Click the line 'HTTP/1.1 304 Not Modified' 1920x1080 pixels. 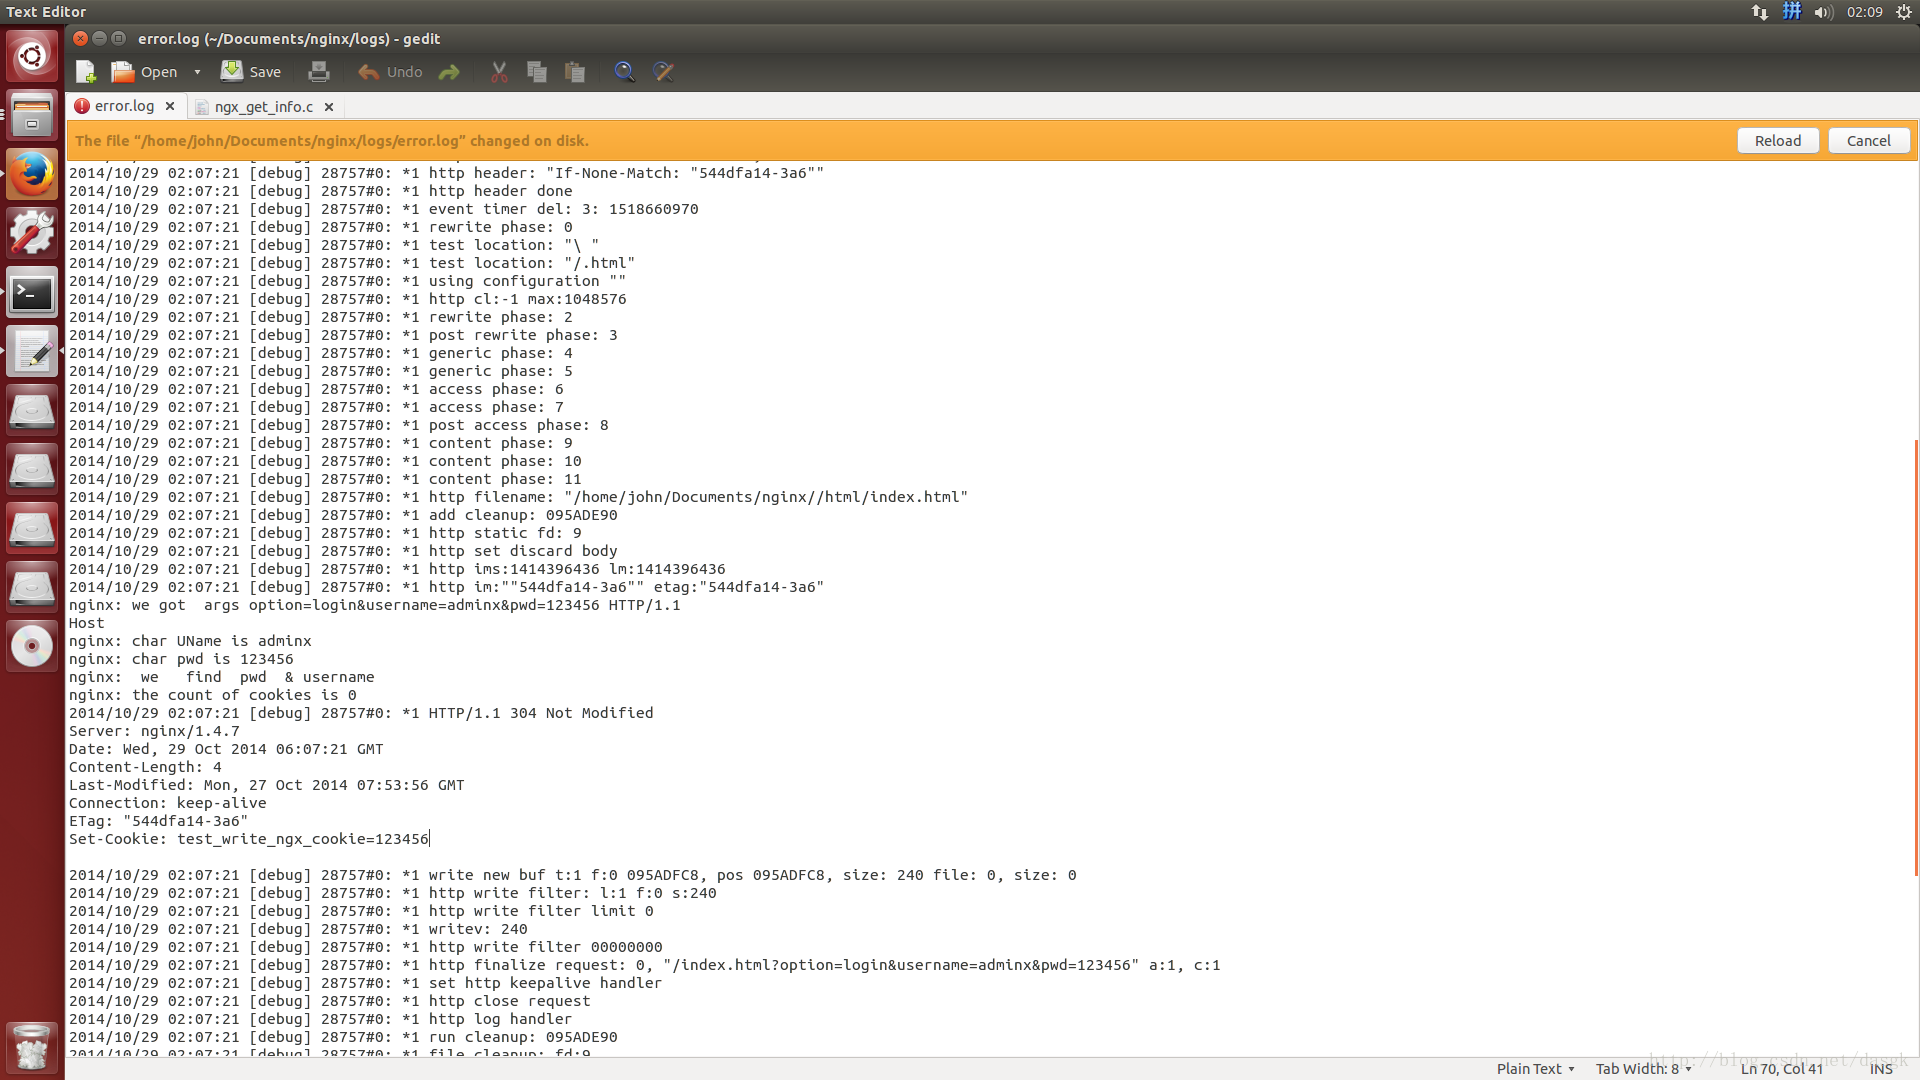(541, 713)
